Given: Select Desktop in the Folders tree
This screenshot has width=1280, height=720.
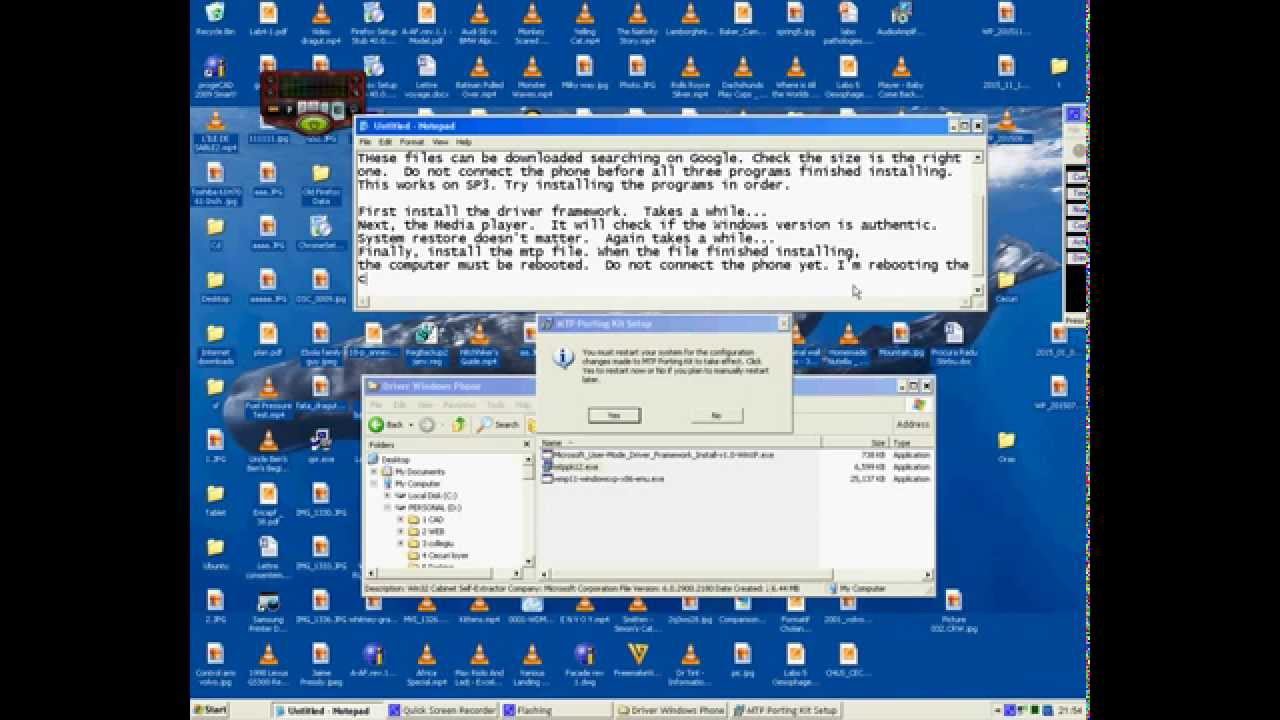Looking at the screenshot, I should click(x=395, y=460).
